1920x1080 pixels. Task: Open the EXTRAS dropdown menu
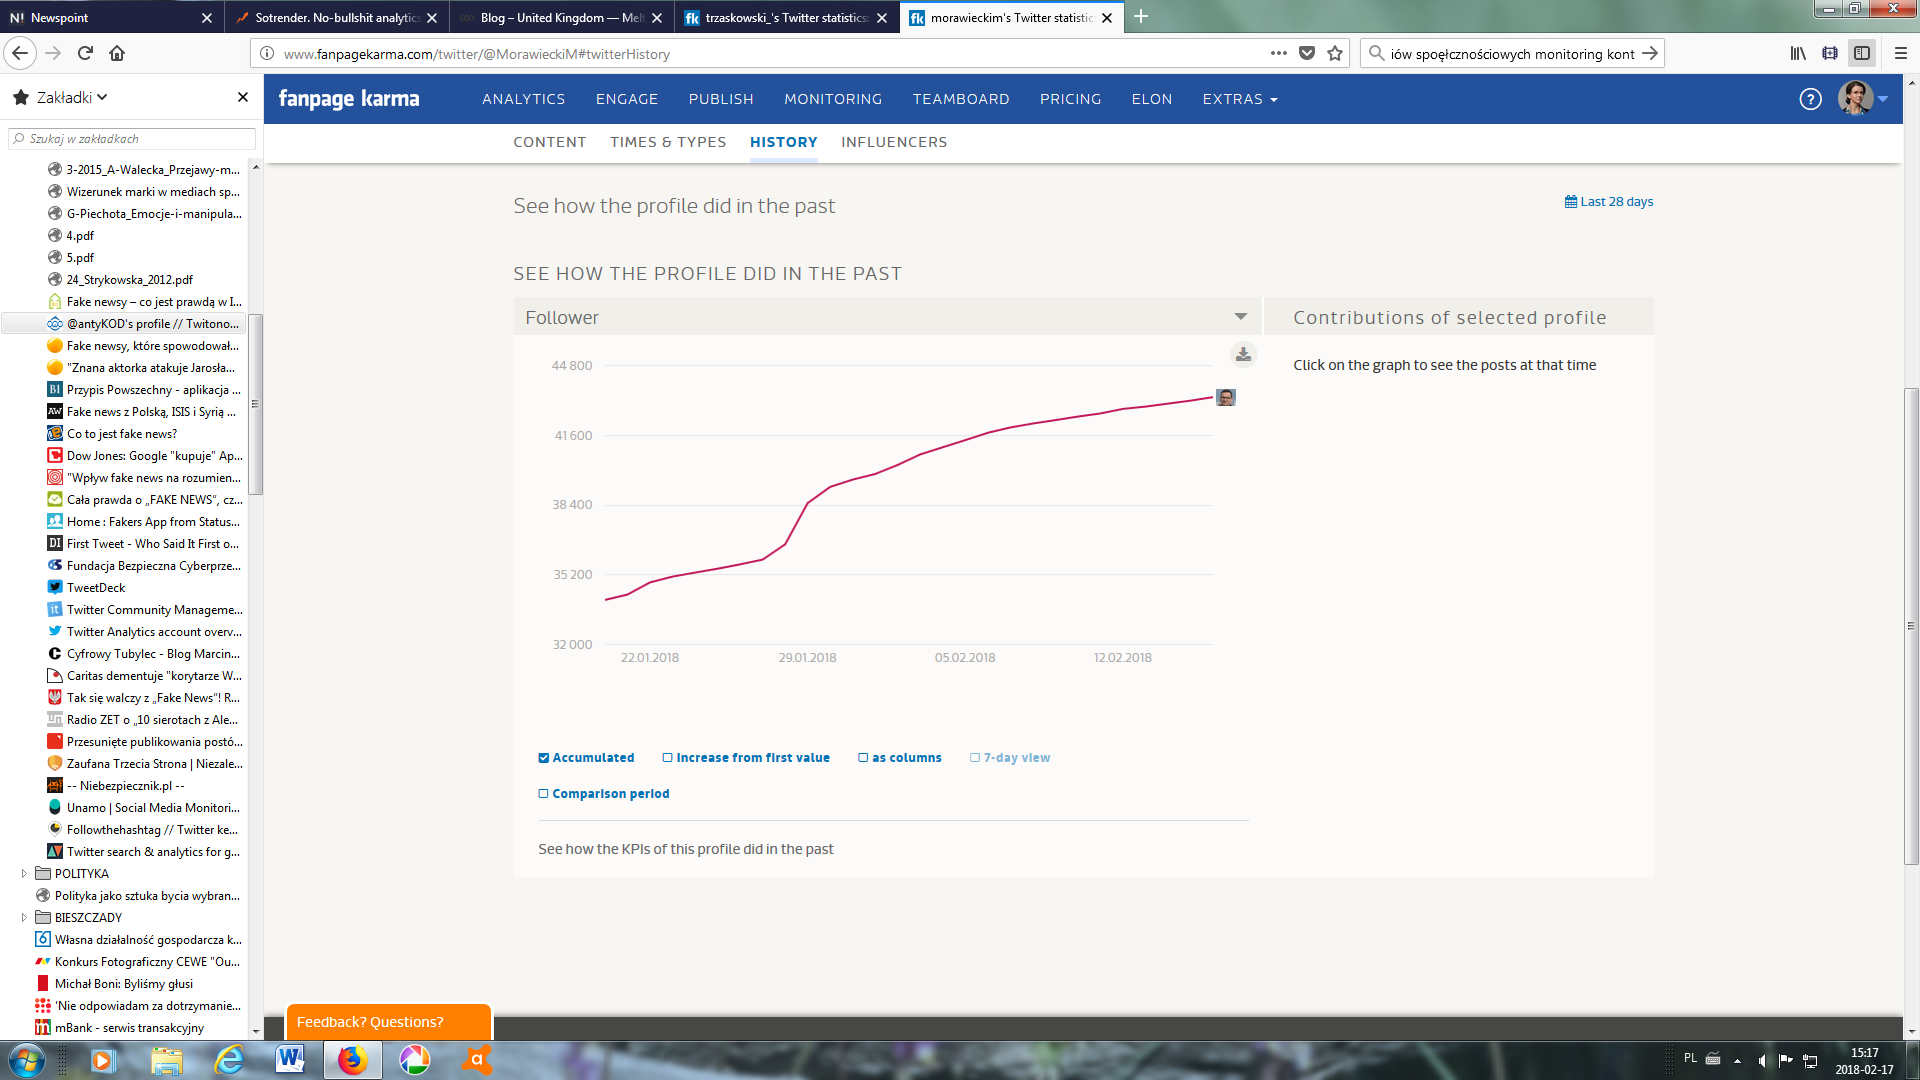1239,99
